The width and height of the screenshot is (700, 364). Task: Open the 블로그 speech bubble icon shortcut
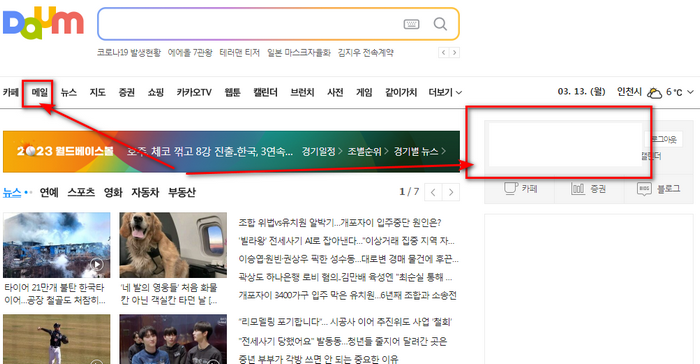(x=644, y=189)
